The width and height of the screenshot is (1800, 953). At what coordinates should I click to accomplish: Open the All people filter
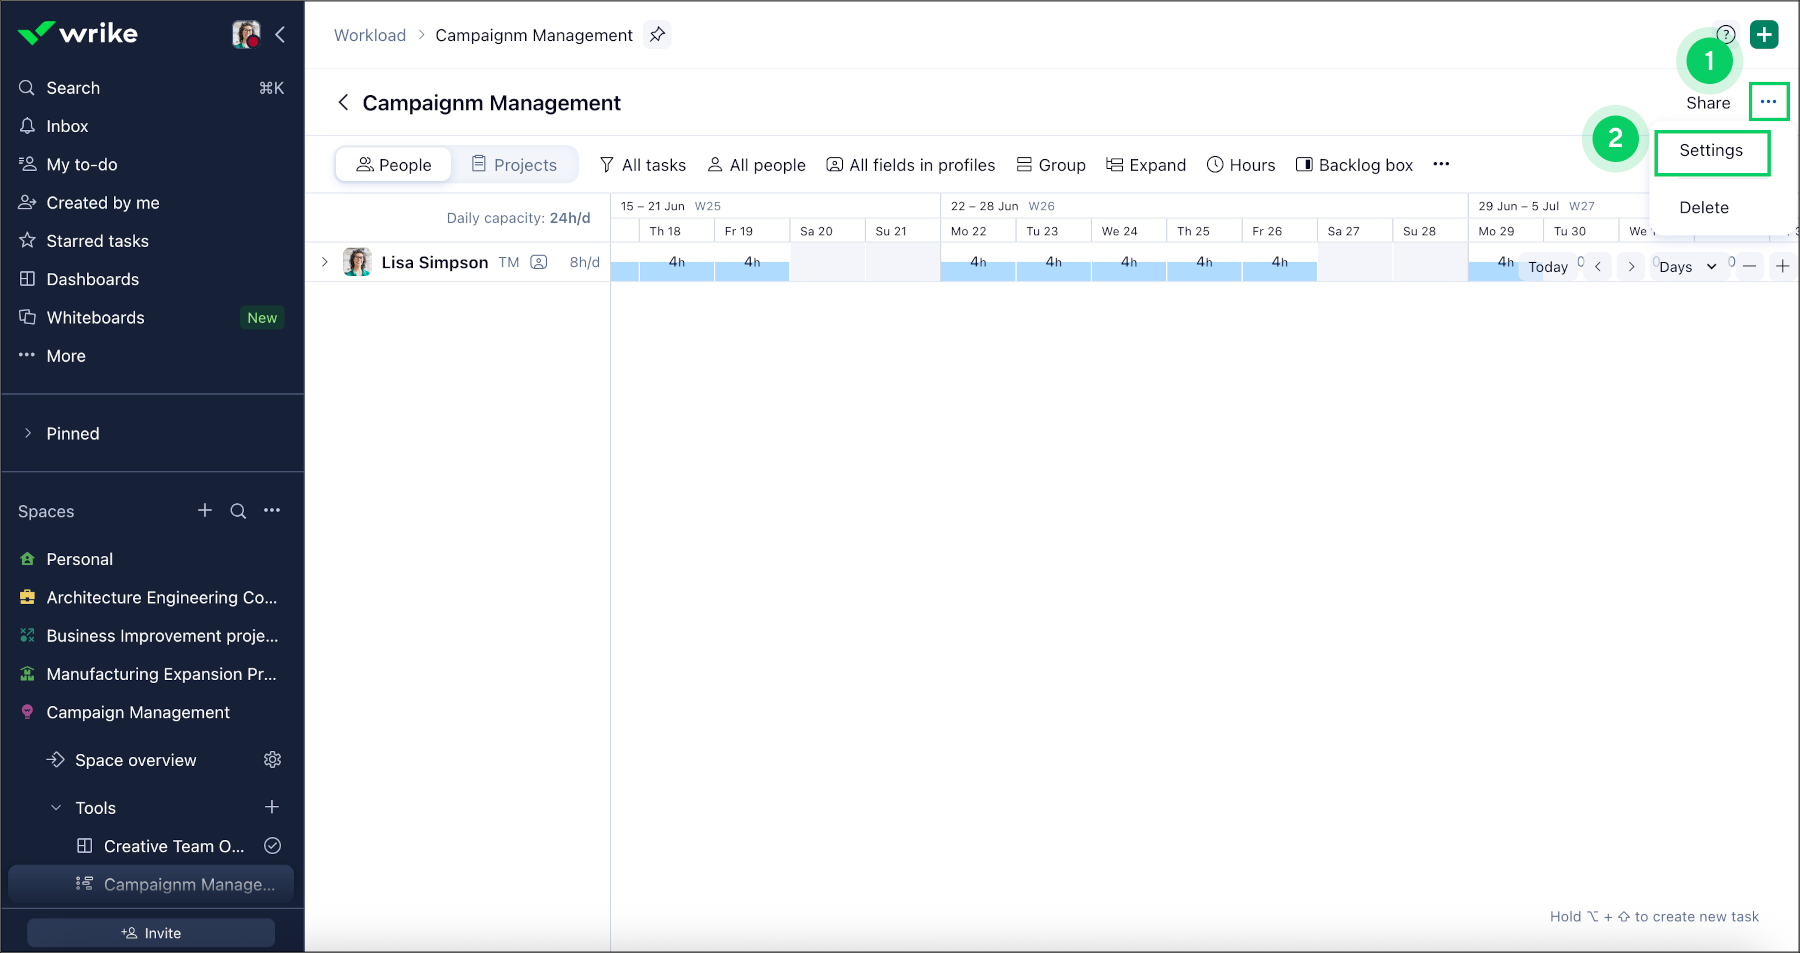point(757,165)
